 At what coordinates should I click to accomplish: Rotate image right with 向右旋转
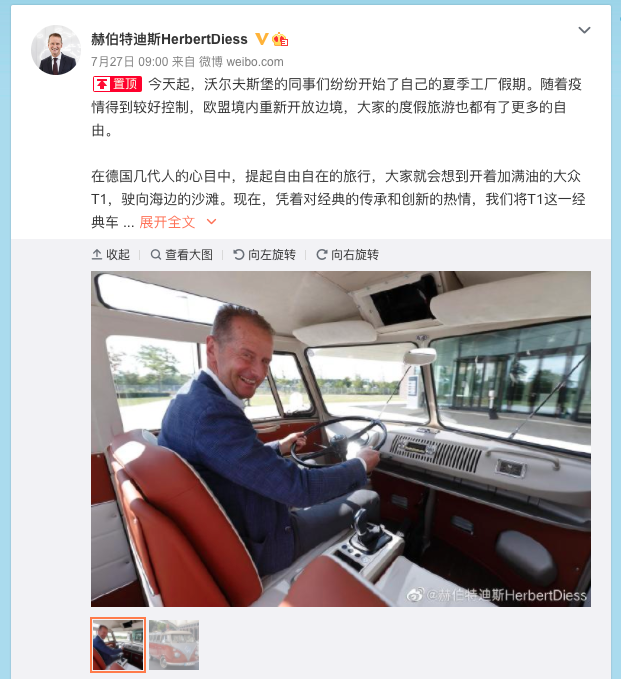(x=347, y=255)
